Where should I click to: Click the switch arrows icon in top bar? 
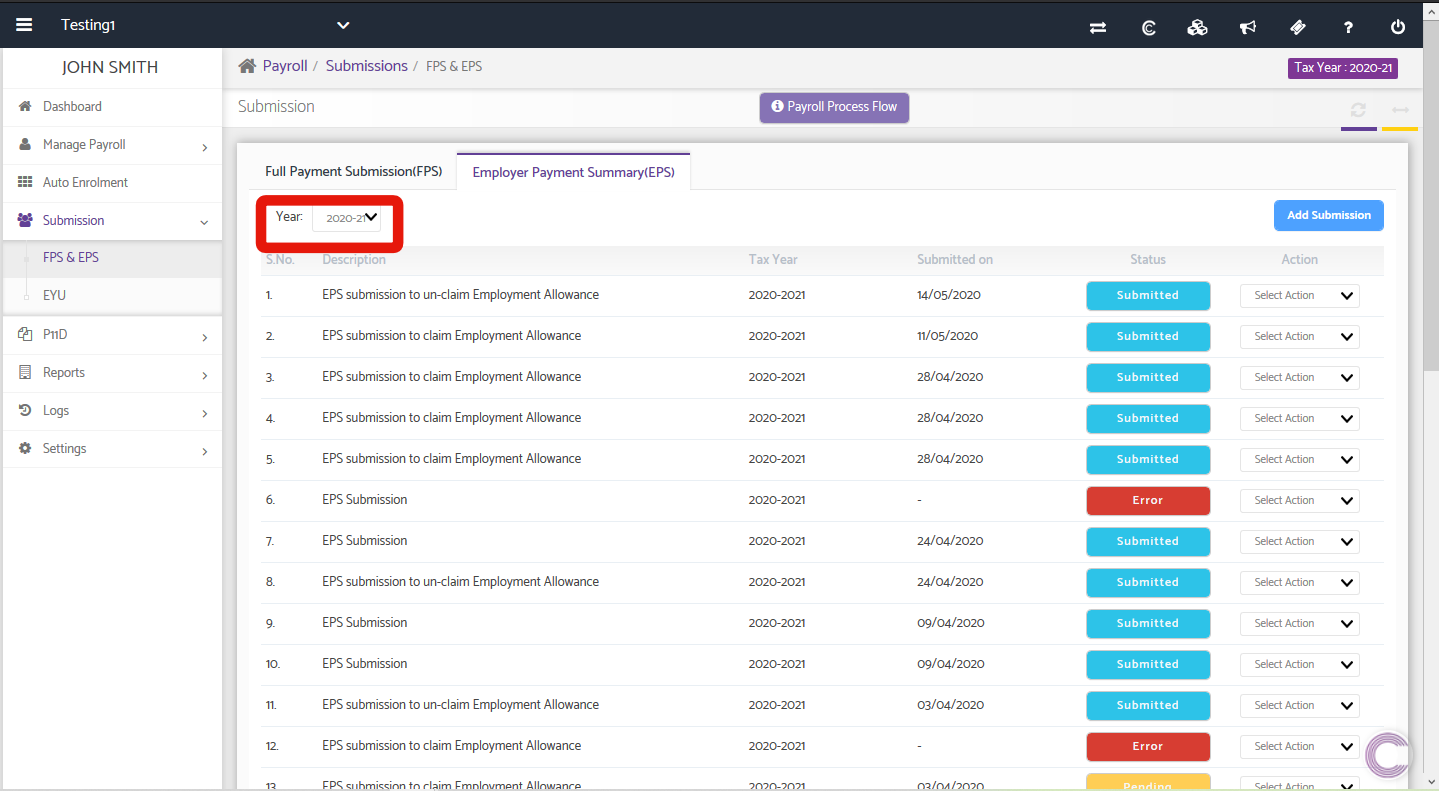(x=1098, y=28)
